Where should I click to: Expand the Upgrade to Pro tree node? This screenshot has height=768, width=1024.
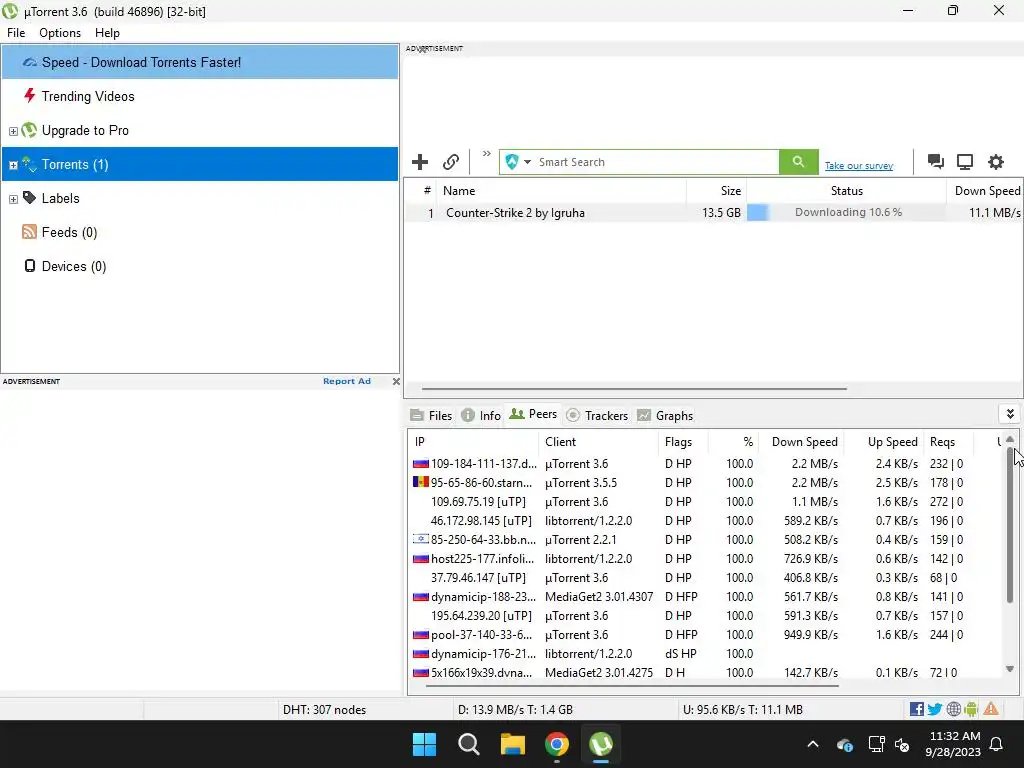(13, 131)
